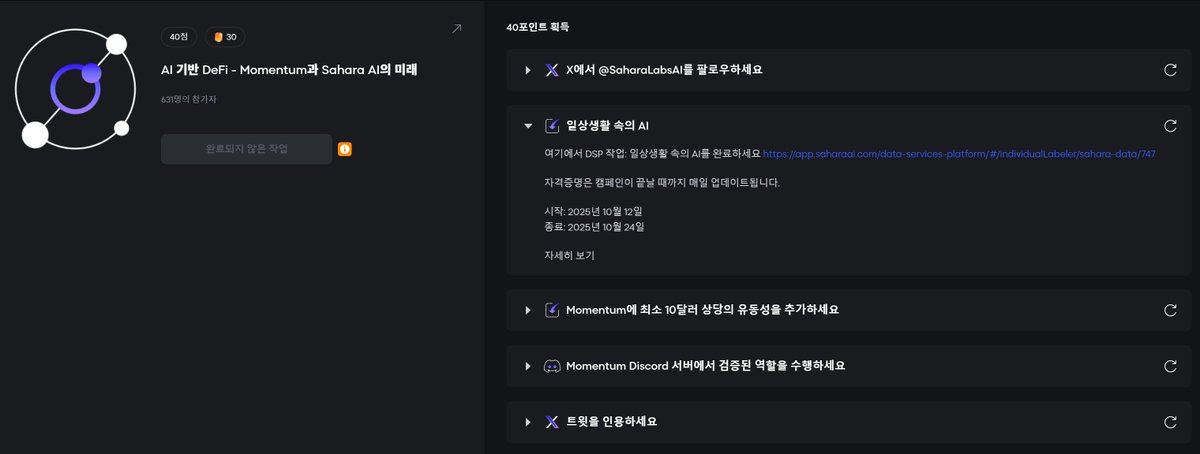Click the X에서 @SaharaLabsAI task title
1200x454 pixels.
coord(664,70)
